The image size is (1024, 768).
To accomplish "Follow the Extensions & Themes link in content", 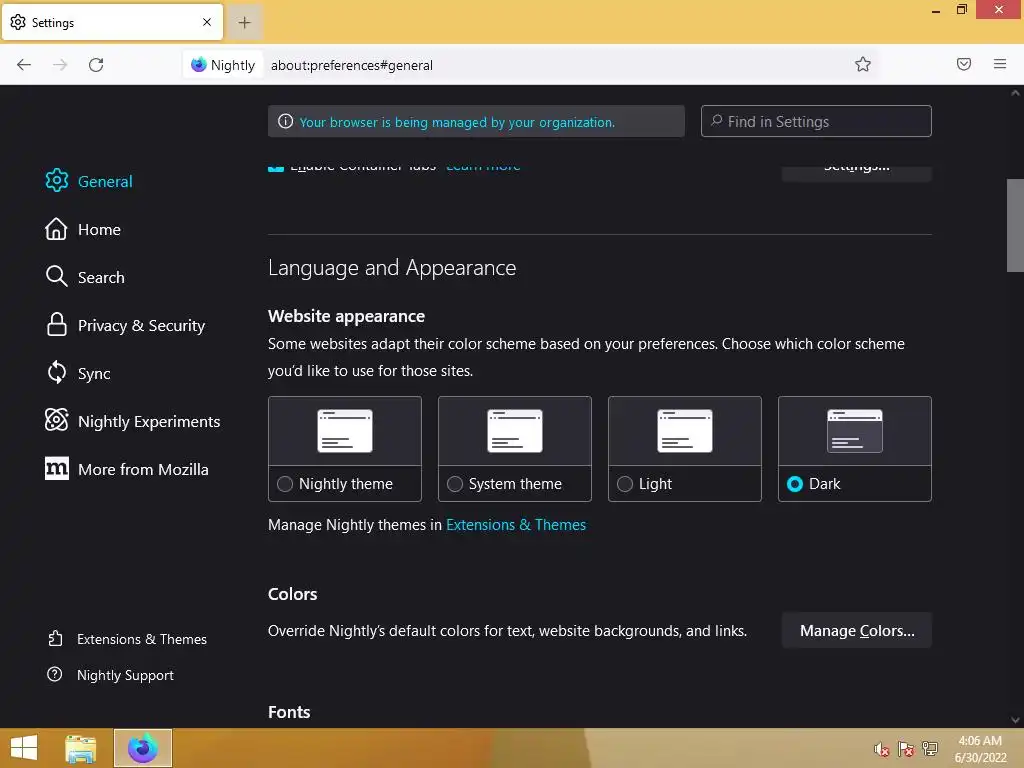I will pos(516,524).
